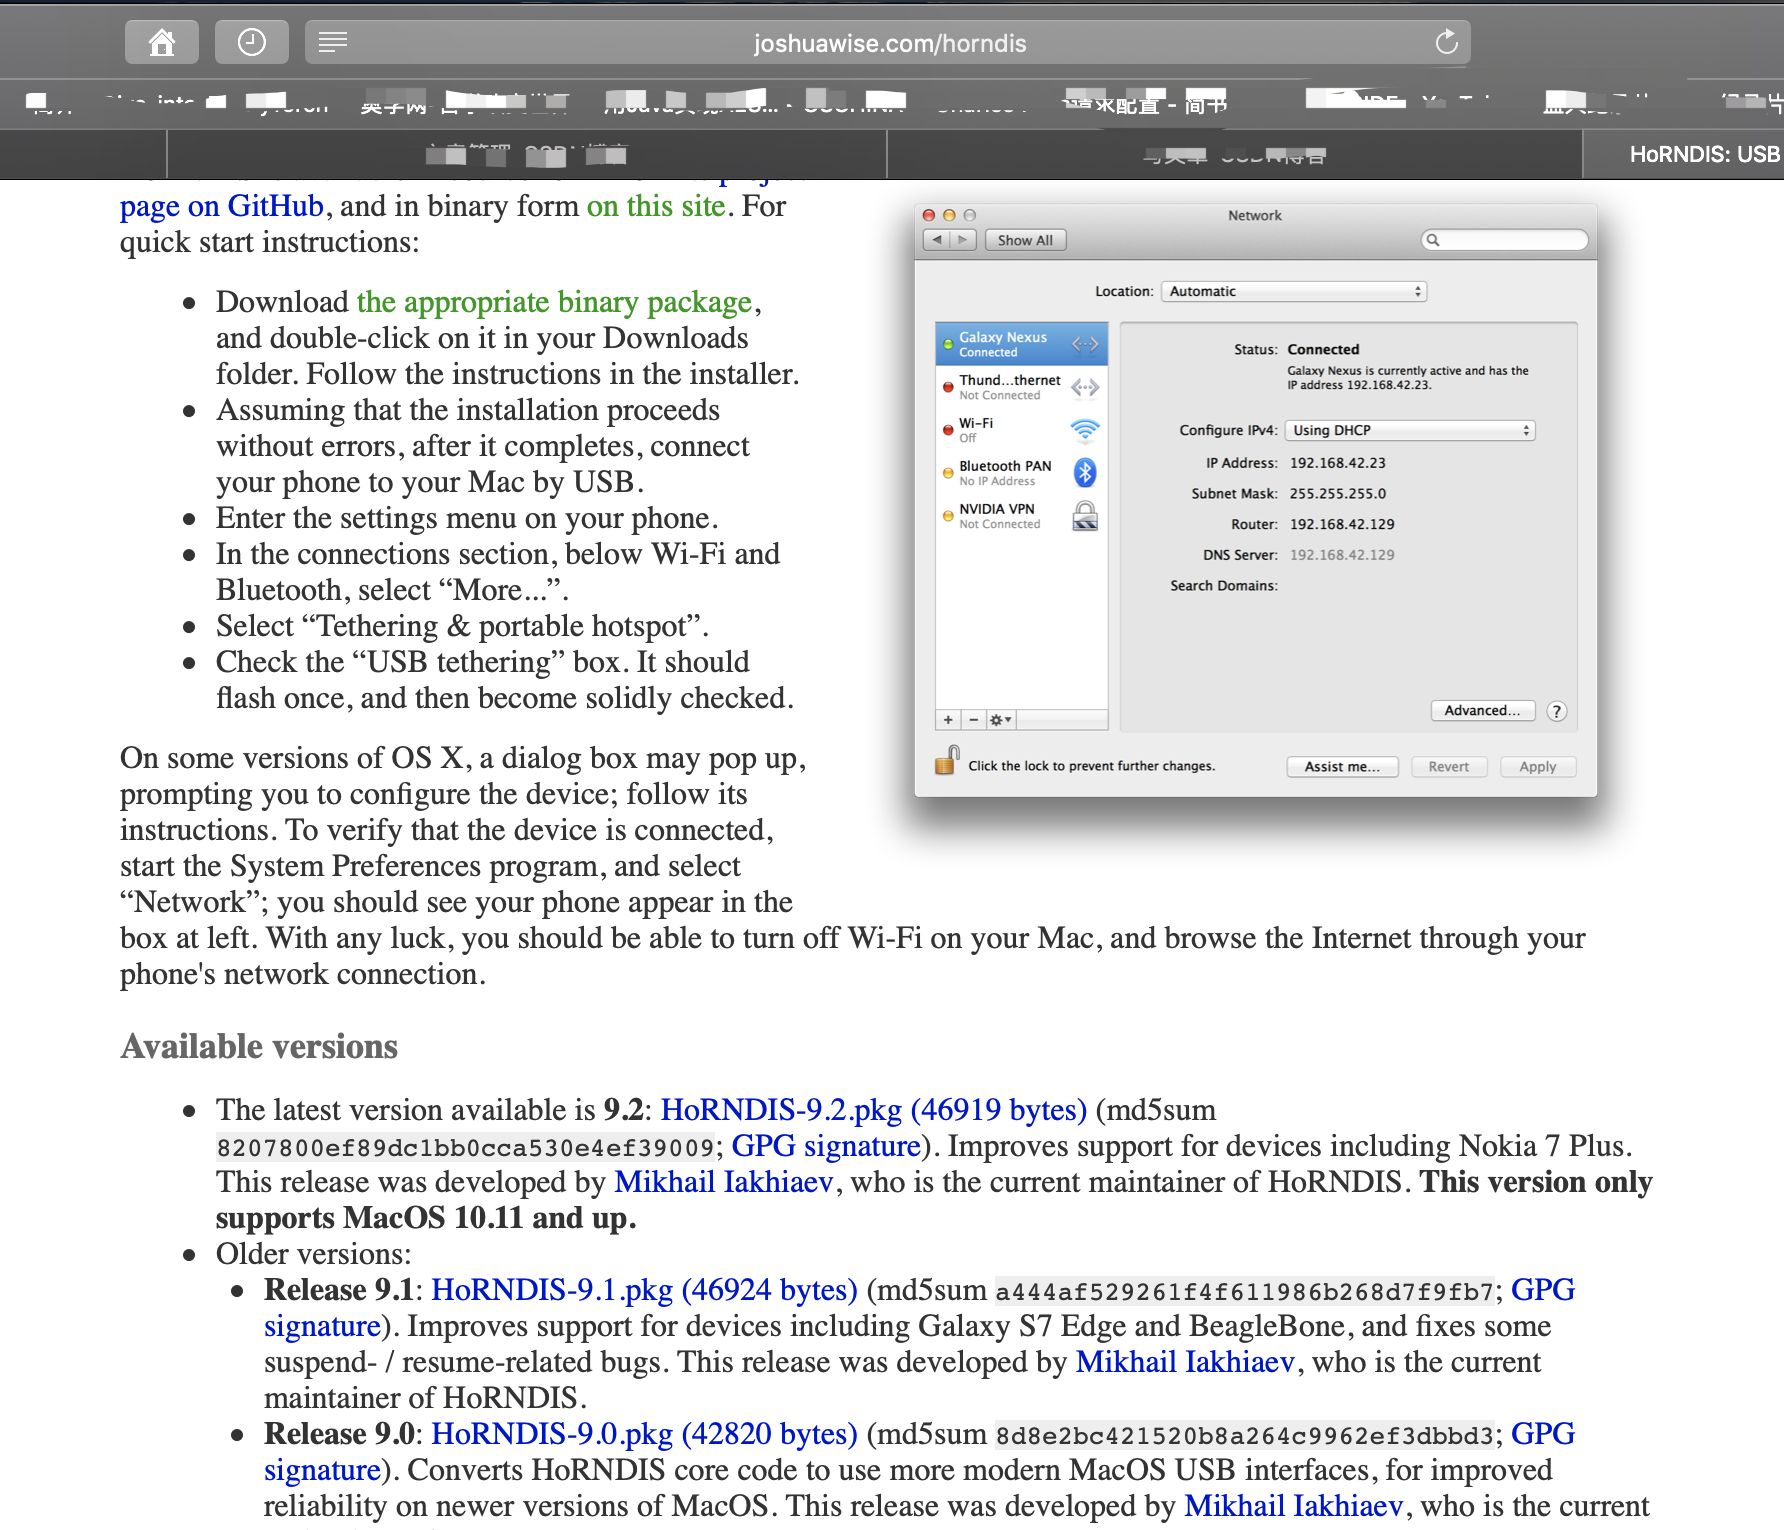Open the Configure IPv4 'Using DHCP' dropdown
This screenshot has width=1784, height=1530.
point(1410,430)
